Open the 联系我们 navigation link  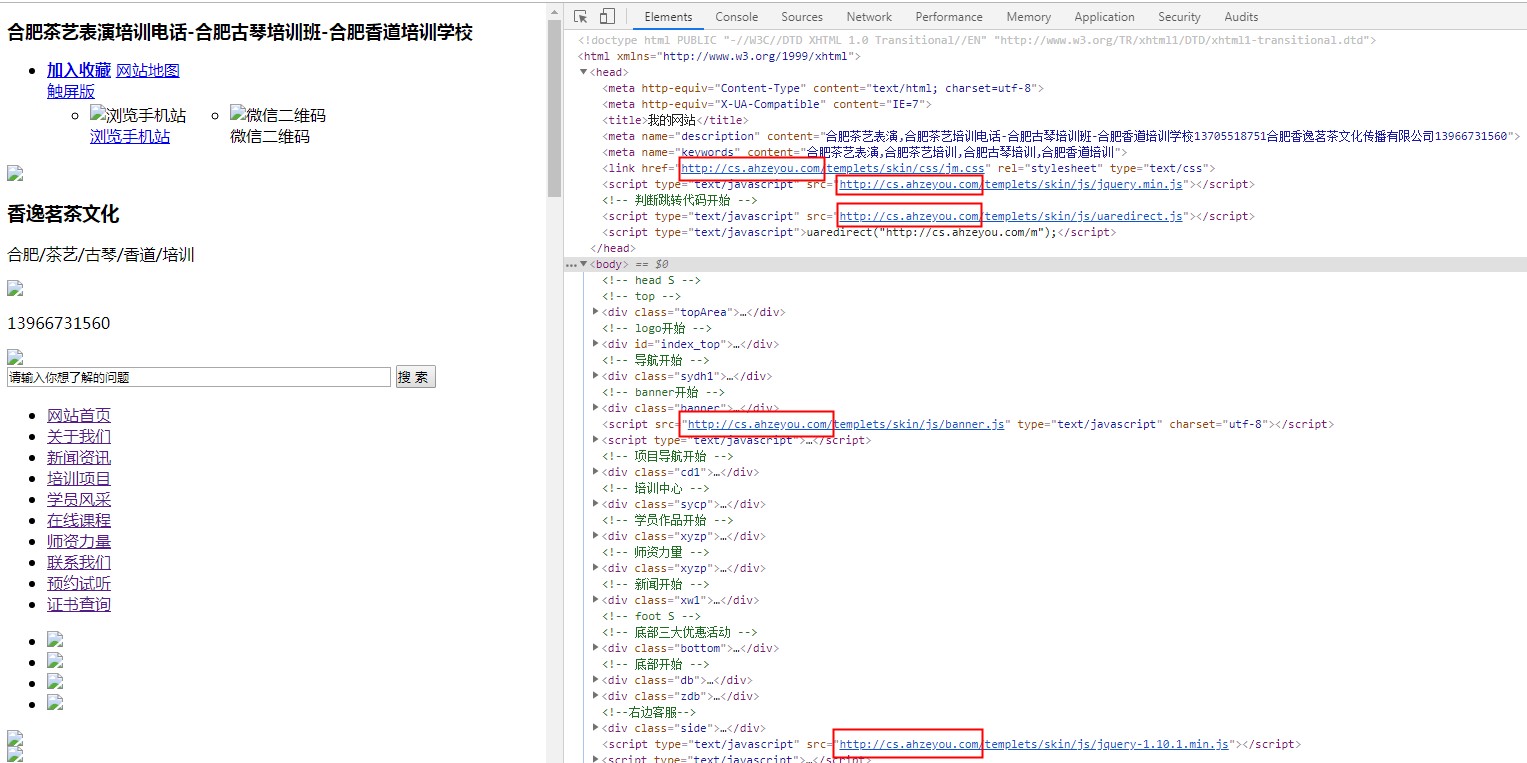click(79, 562)
